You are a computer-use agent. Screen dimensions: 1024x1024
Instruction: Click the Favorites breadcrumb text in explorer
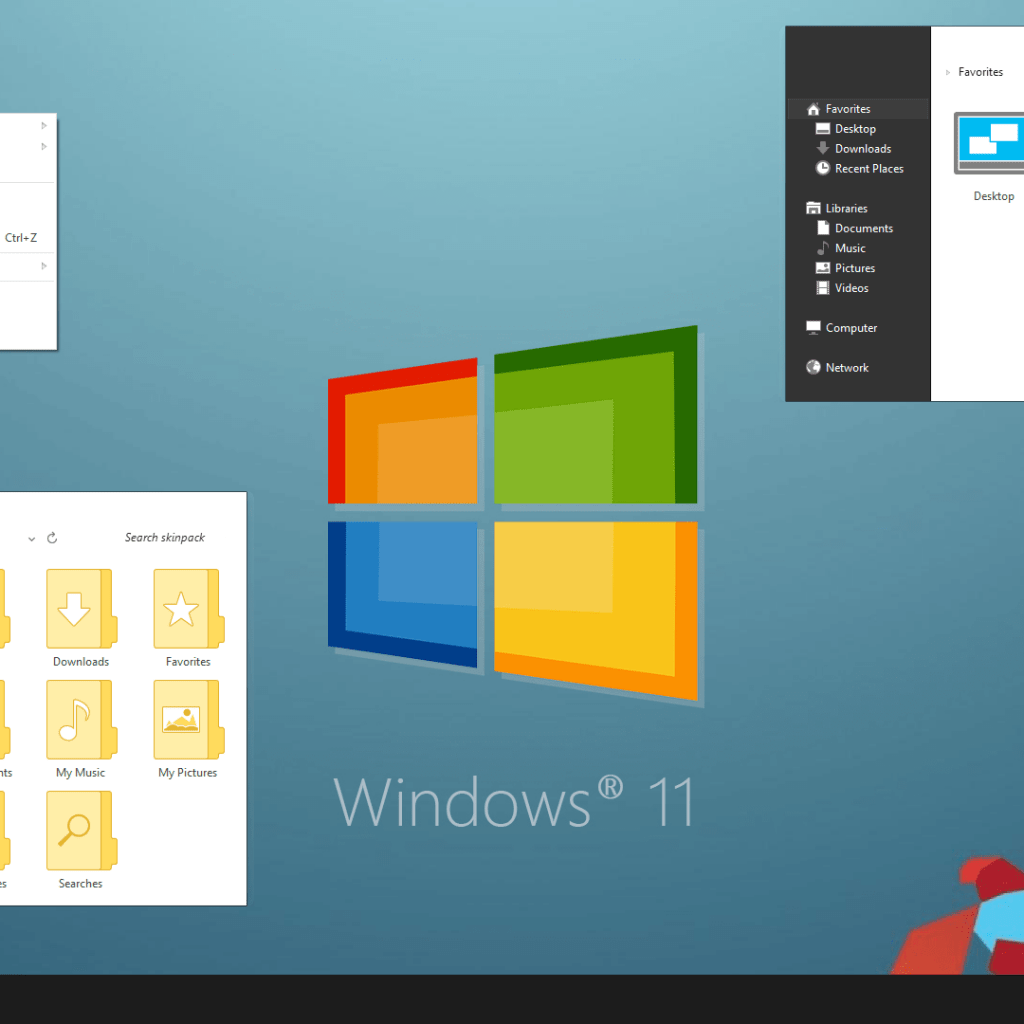coord(980,72)
